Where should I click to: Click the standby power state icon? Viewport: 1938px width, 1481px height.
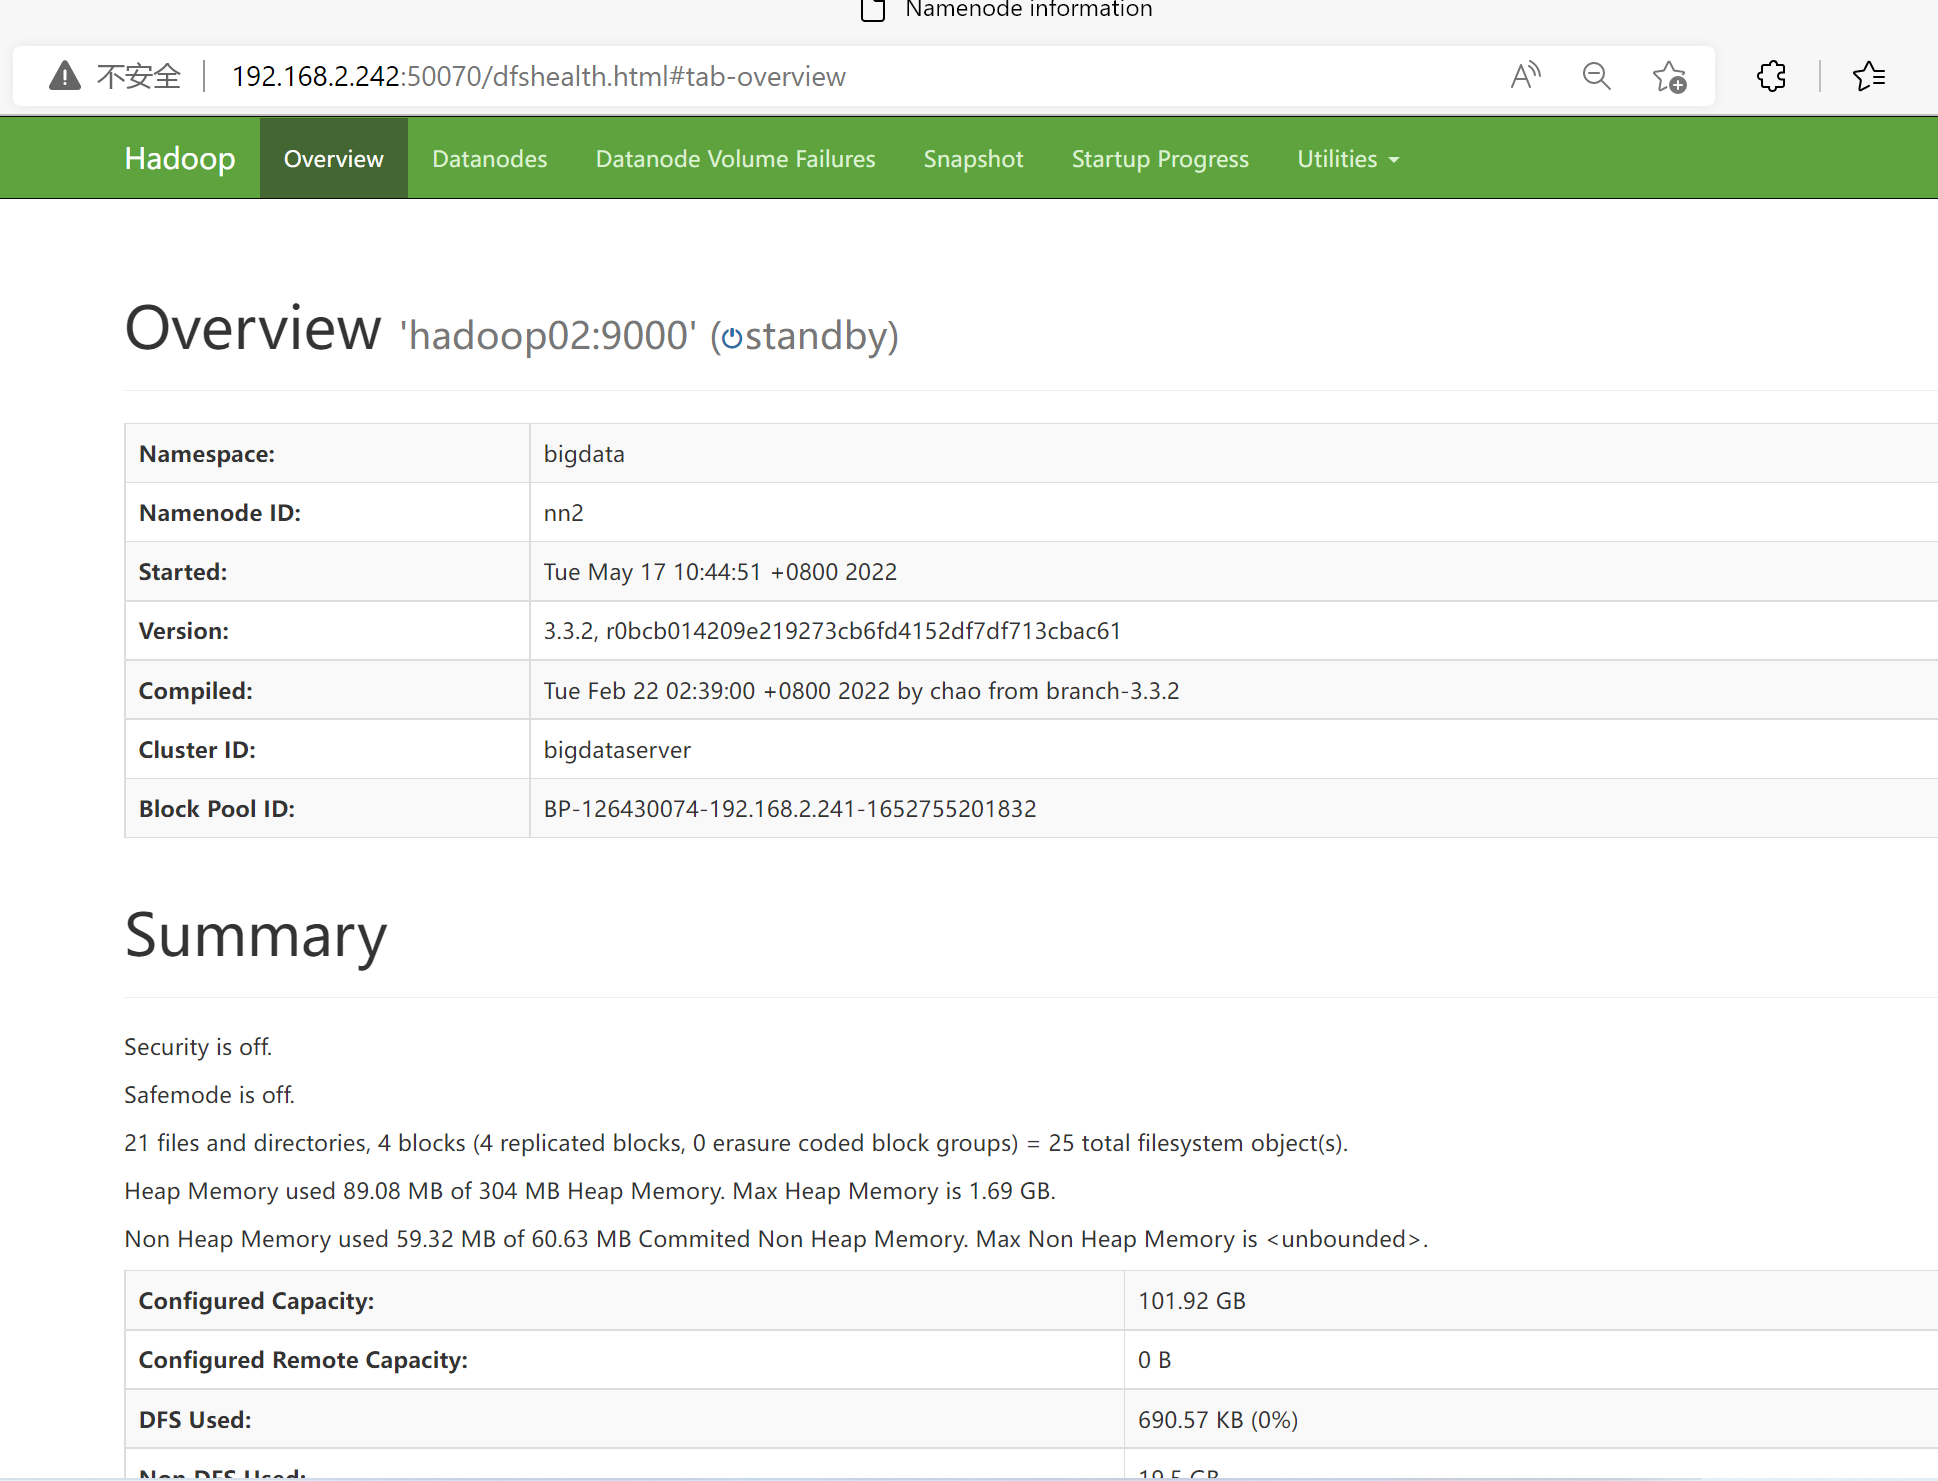coord(732,338)
